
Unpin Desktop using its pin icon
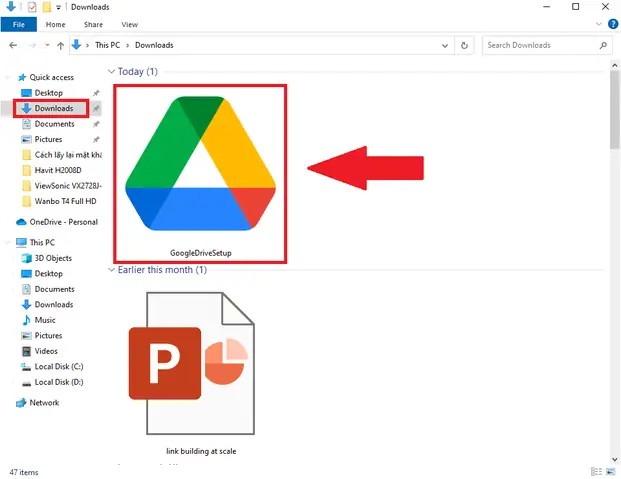coord(96,93)
